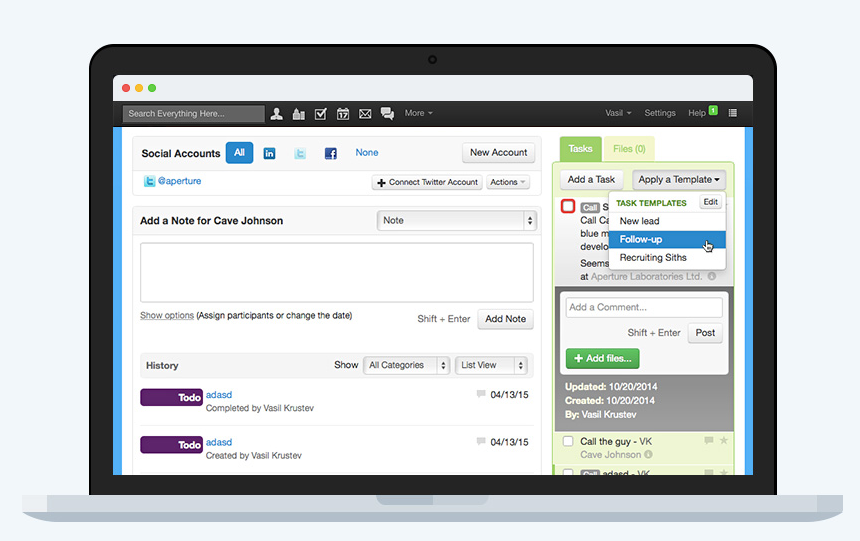The image size is (860, 541).
Task: Toggle the Apply a Template dropdown
Action: point(678,179)
